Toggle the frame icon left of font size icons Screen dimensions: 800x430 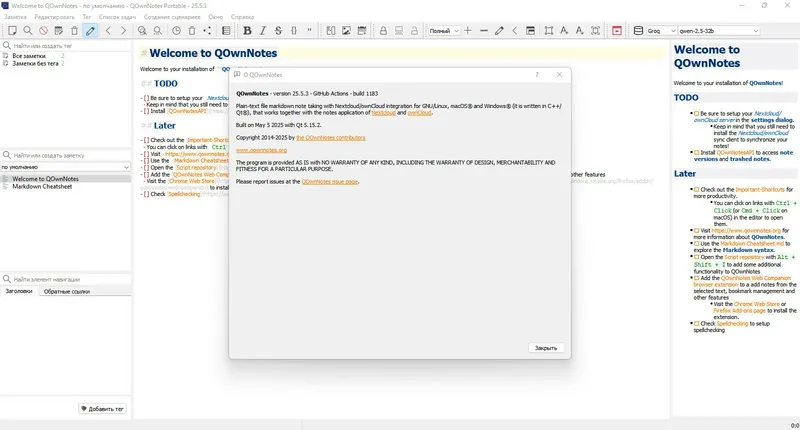[548, 31]
